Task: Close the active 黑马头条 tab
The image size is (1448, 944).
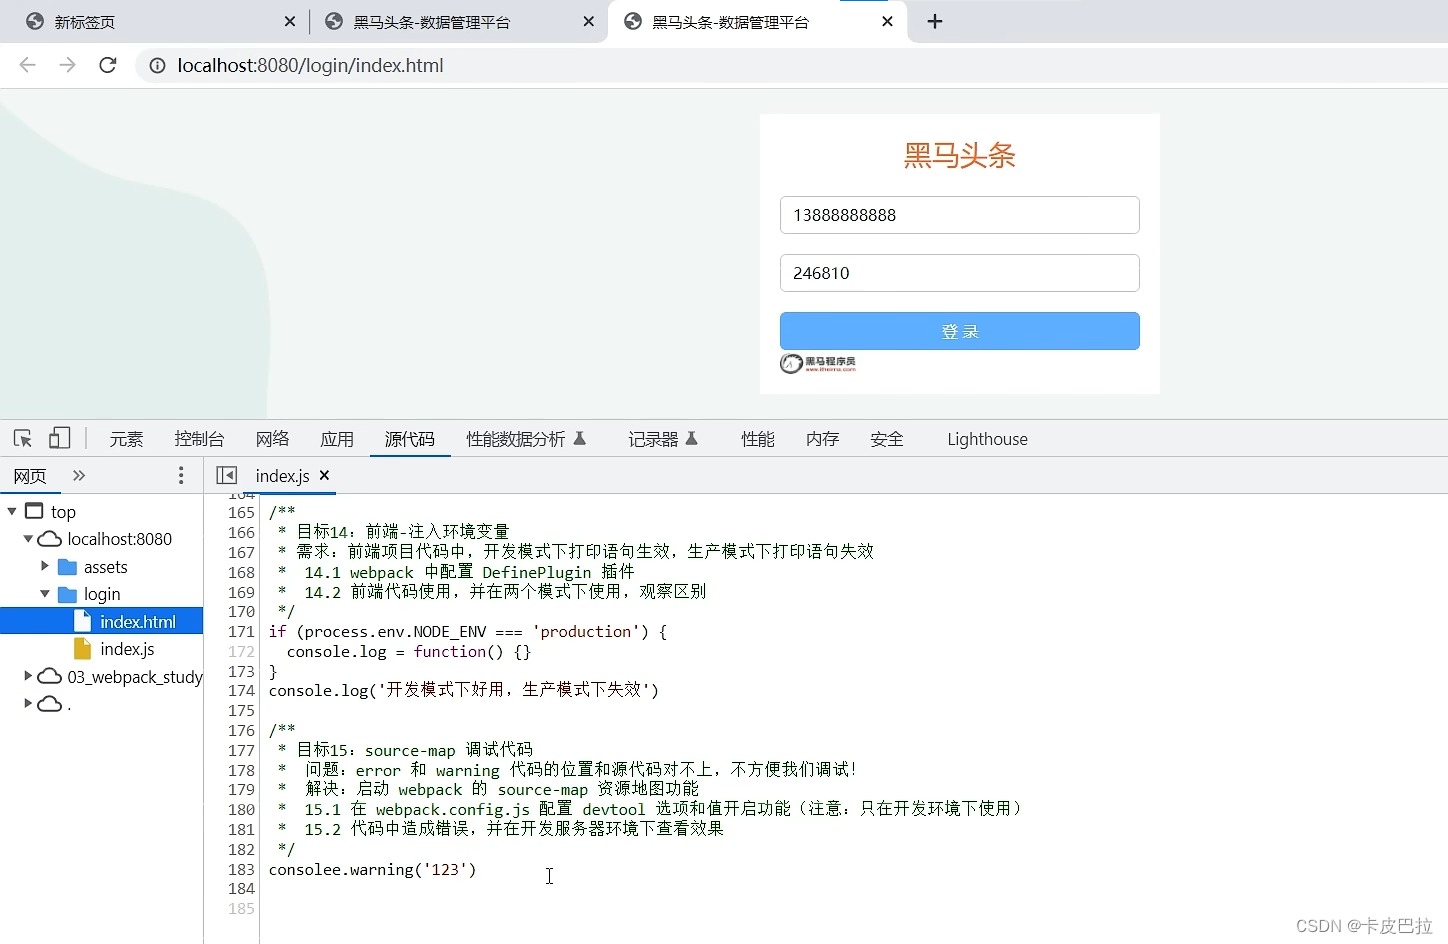Action: 887,21
